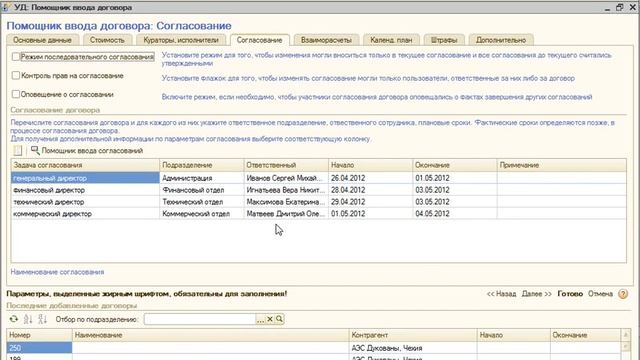Click magnifier search icon in department filter
This screenshot has width=640, height=360.
[x=279, y=319]
